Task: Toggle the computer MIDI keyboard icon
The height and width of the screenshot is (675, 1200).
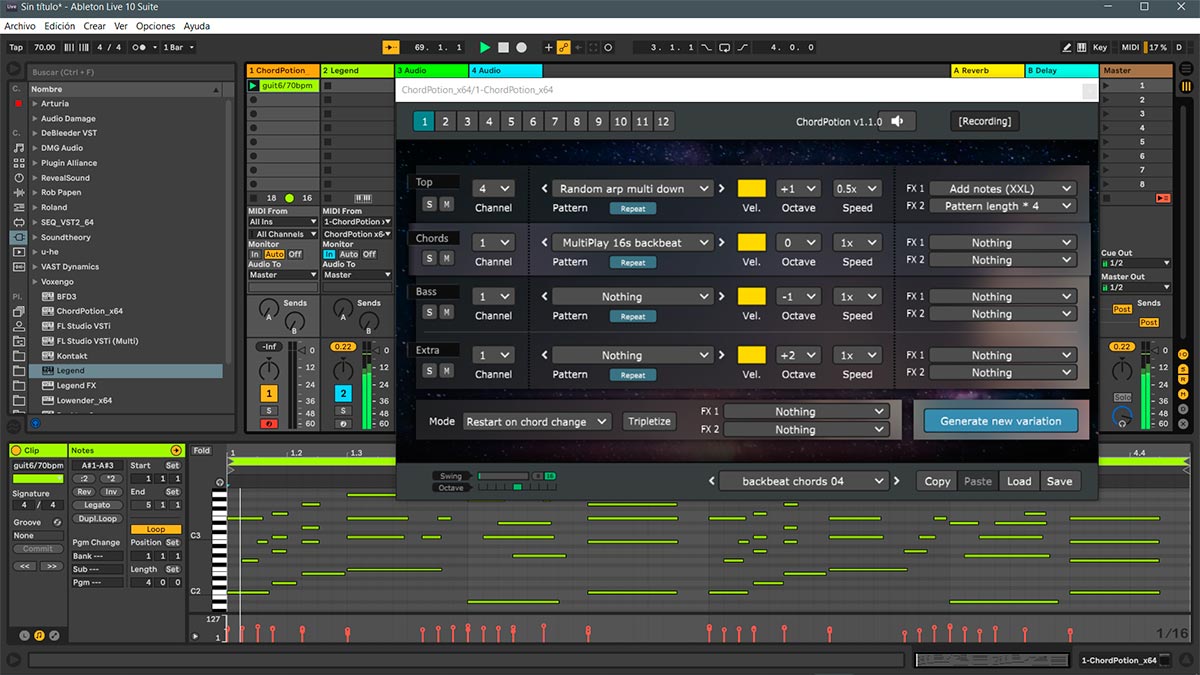Action: (1083, 47)
